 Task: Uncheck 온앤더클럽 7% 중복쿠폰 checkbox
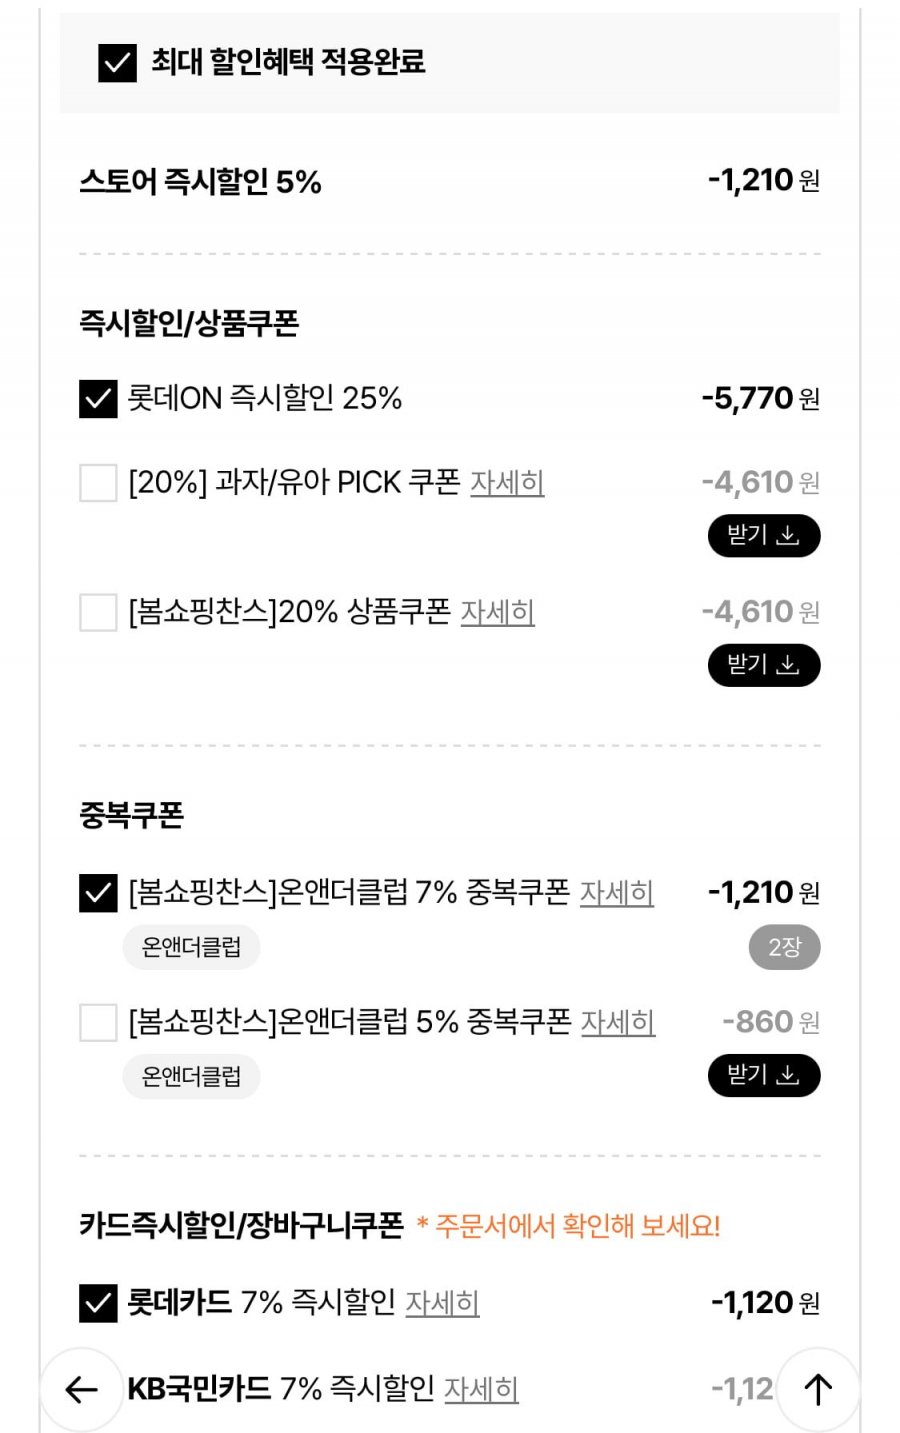coord(98,893)
